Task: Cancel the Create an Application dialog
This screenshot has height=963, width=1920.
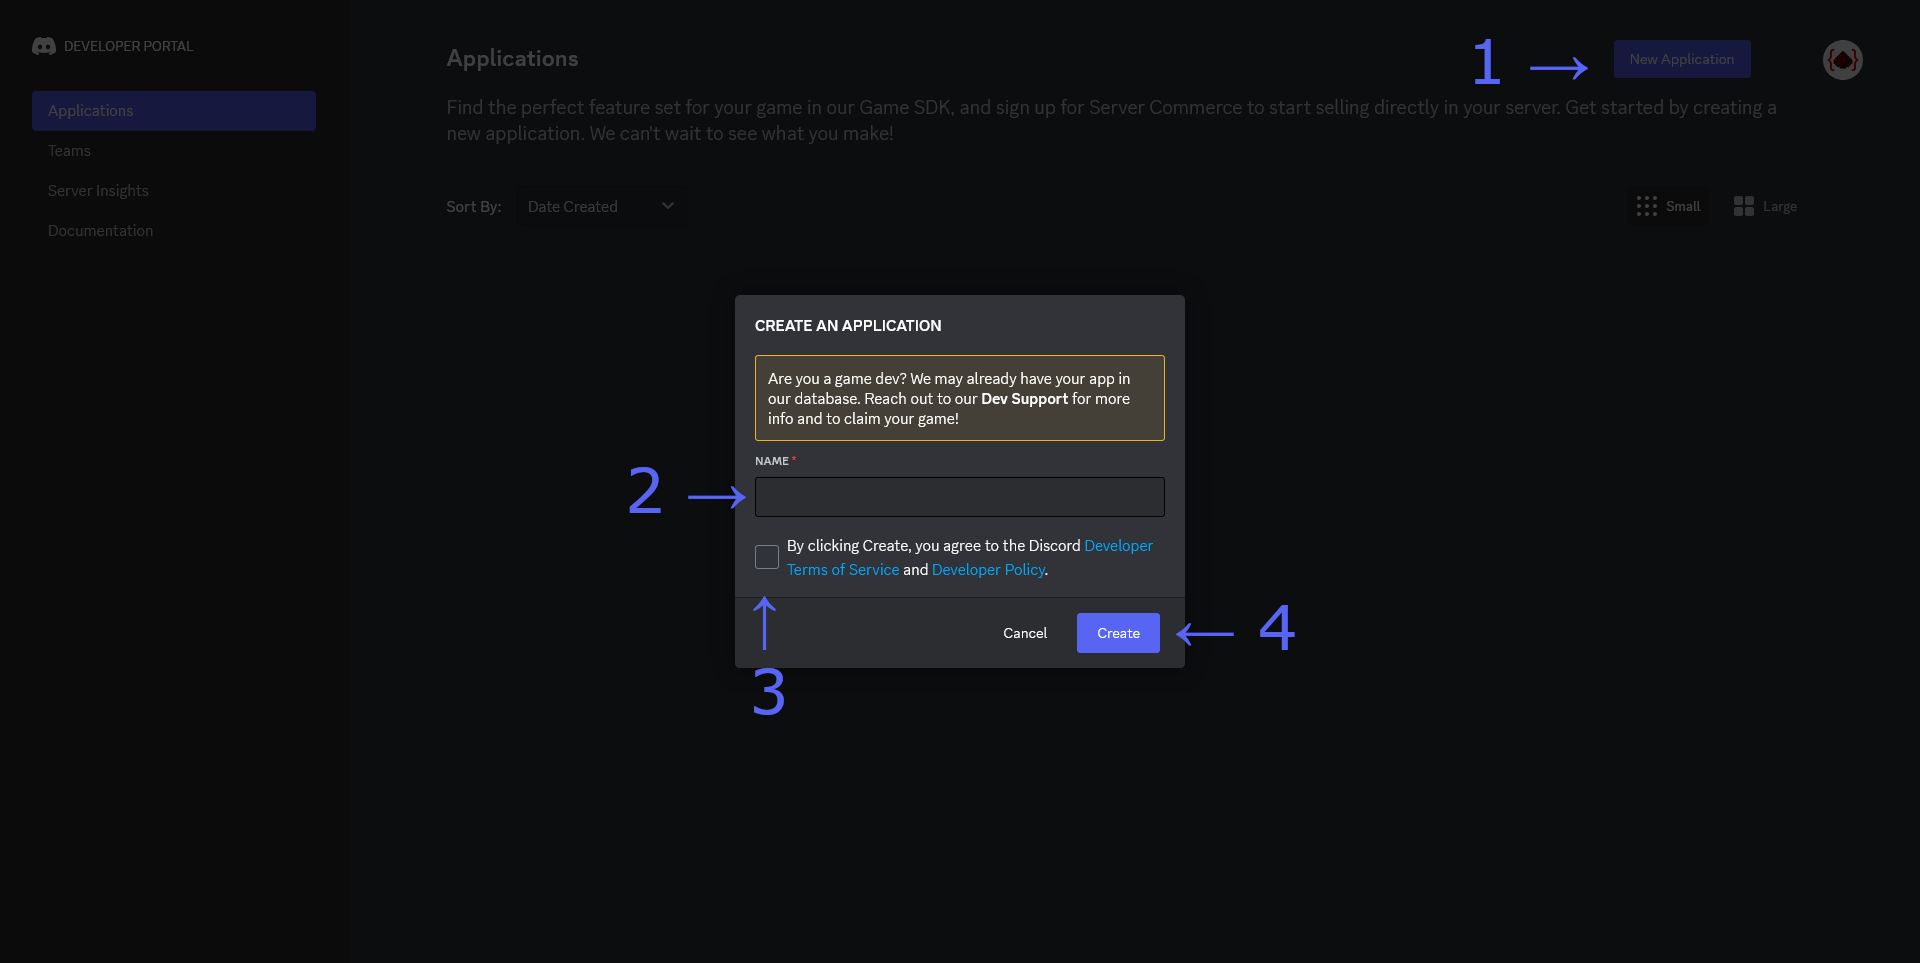Action: 1025,633
